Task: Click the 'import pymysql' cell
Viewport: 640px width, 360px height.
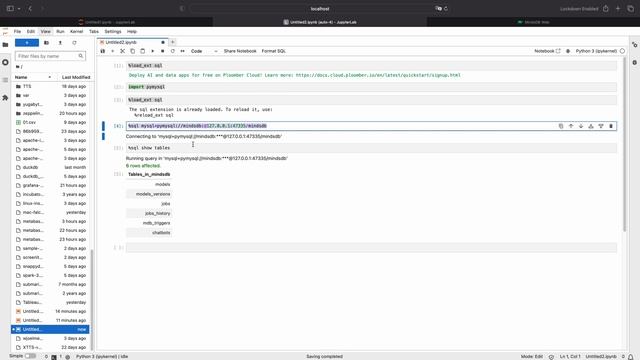Action: tap(371, 87)
